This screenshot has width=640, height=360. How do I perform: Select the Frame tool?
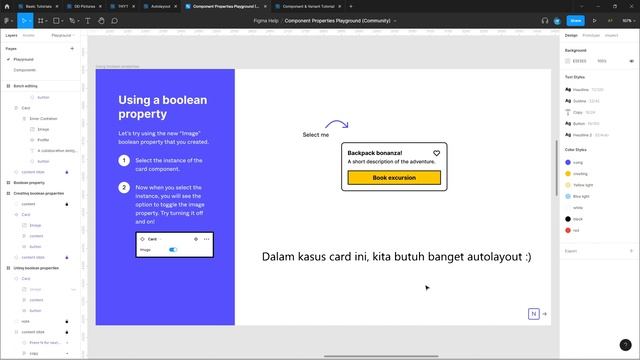[x=40, y=20]
